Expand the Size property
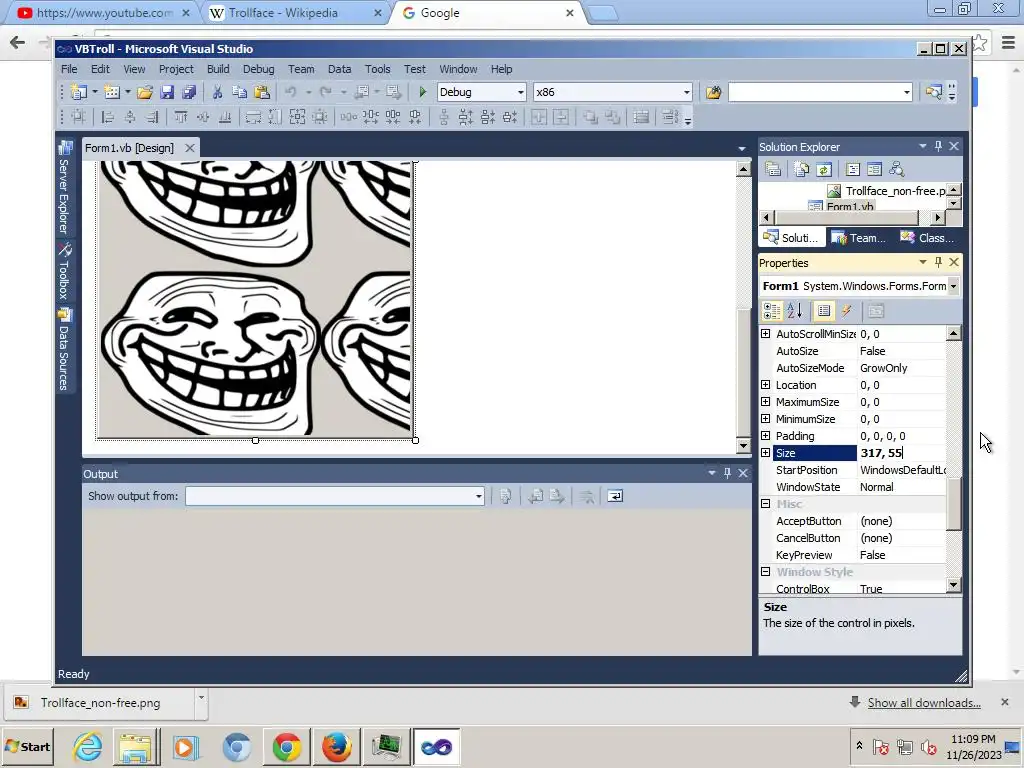This screenshot has height=768, width=1024. [765, 453]
